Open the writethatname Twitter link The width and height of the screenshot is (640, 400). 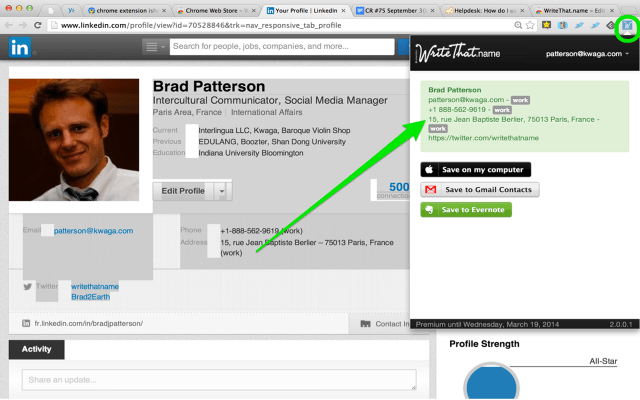(95, 287)
